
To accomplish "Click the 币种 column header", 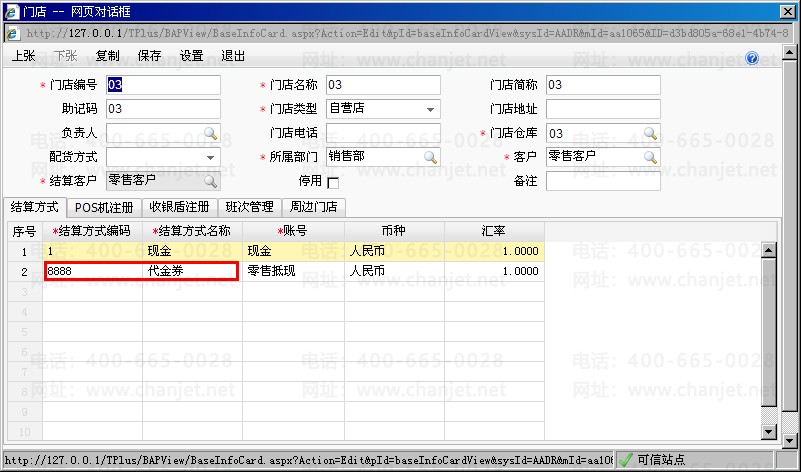I will click(x=394, y=231).
